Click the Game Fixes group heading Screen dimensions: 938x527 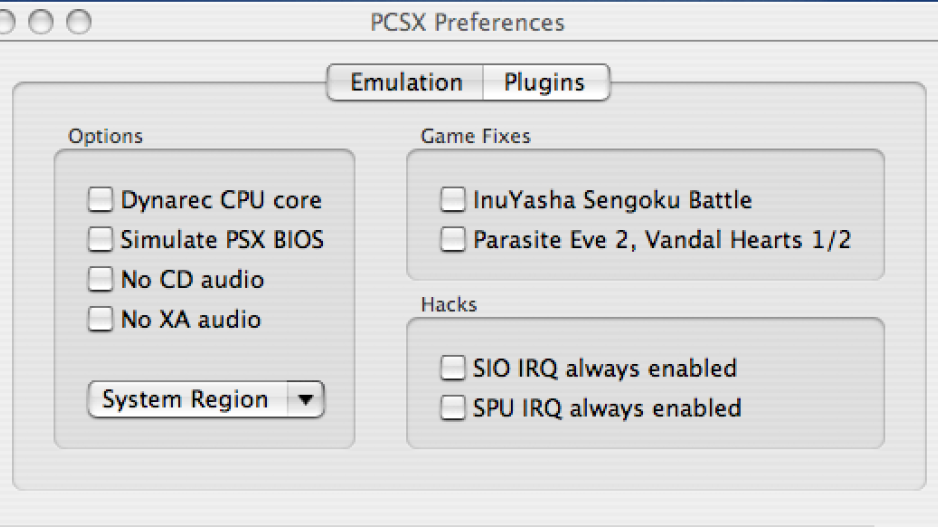pos(475,136)
